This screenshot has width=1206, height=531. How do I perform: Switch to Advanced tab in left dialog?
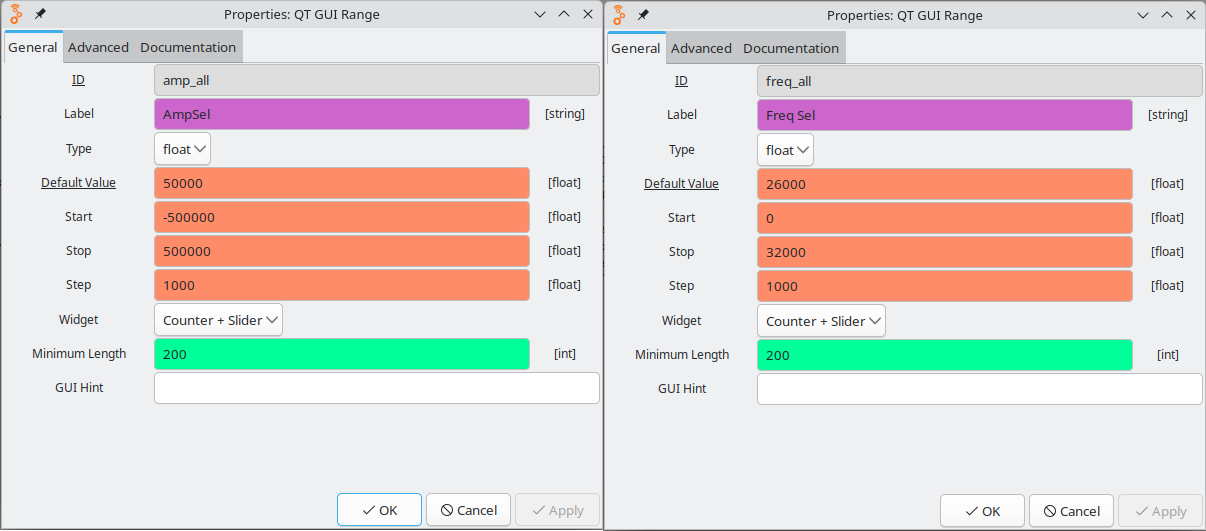pyautogui.click(x=98, y=47)
